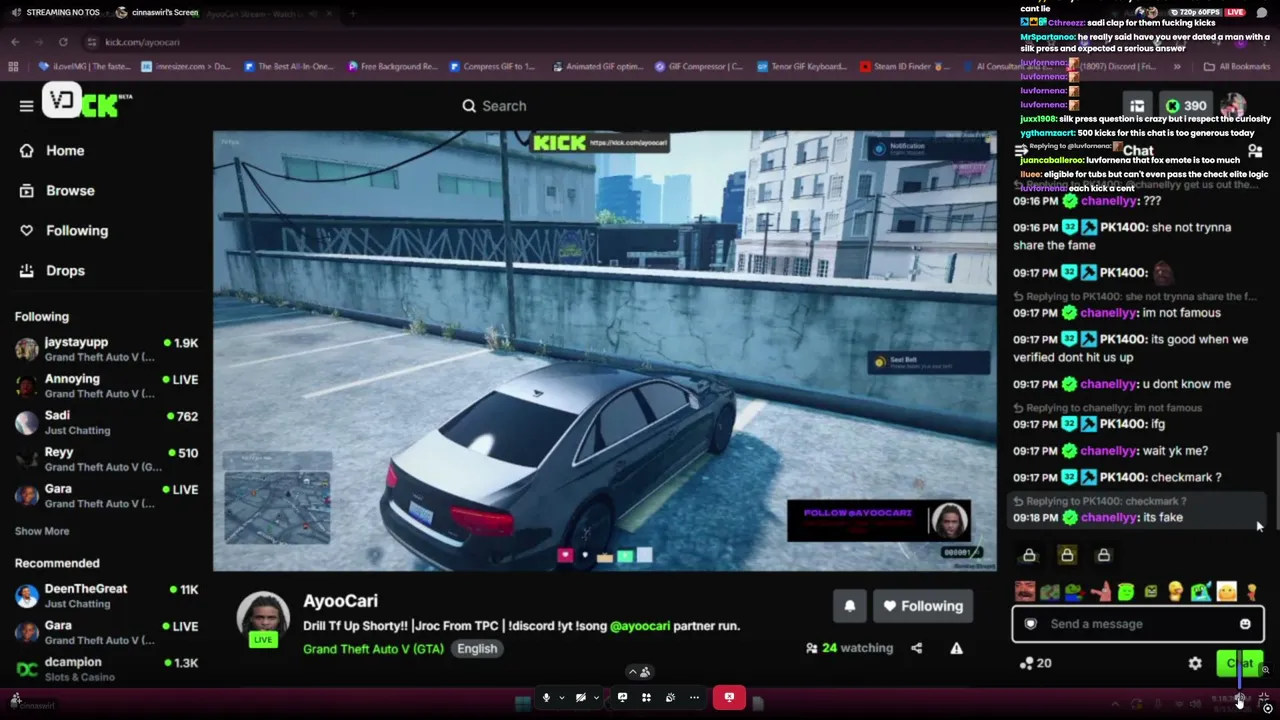The height and width of the screenshot is (720, 1280).
Task: Insert the frog with rose emote
Action: 1075,592
